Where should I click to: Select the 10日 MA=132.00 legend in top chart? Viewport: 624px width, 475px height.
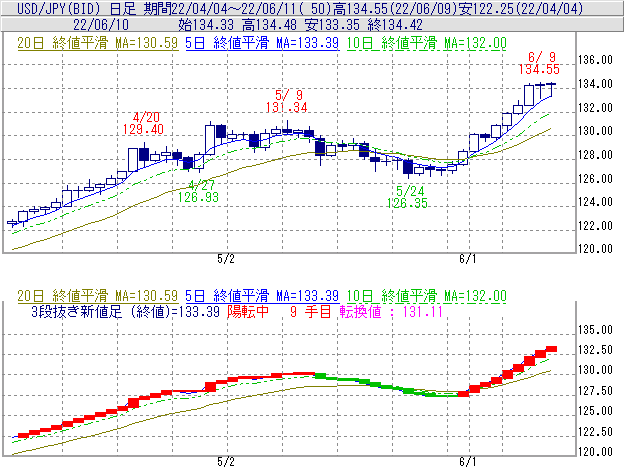[x=427, y=43]
